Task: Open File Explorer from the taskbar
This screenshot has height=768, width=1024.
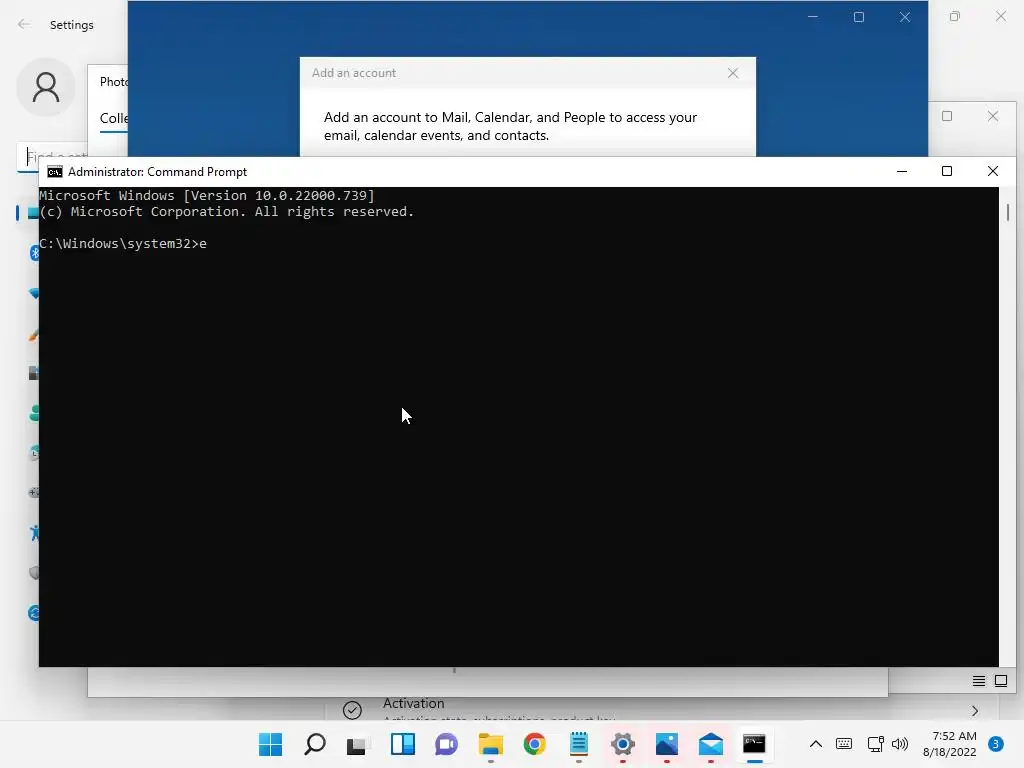Action: pos(490,744)
